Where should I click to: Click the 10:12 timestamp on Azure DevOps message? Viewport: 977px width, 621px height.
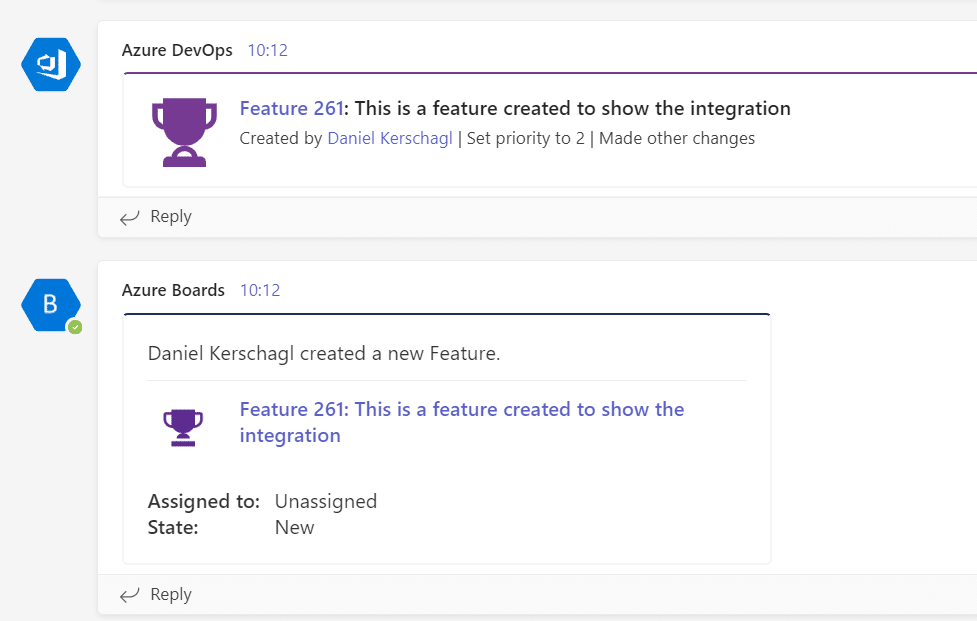coord(268,50)
